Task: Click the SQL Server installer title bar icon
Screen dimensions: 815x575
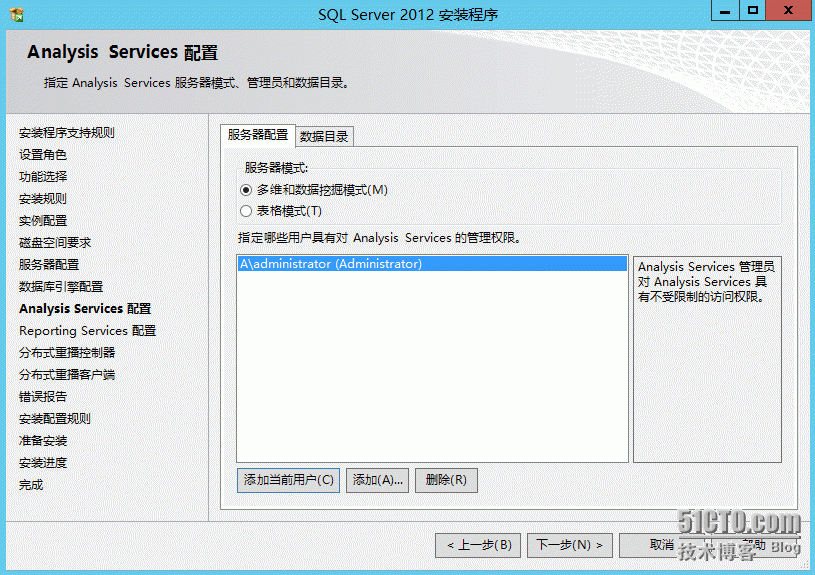Action: (17, 15)
